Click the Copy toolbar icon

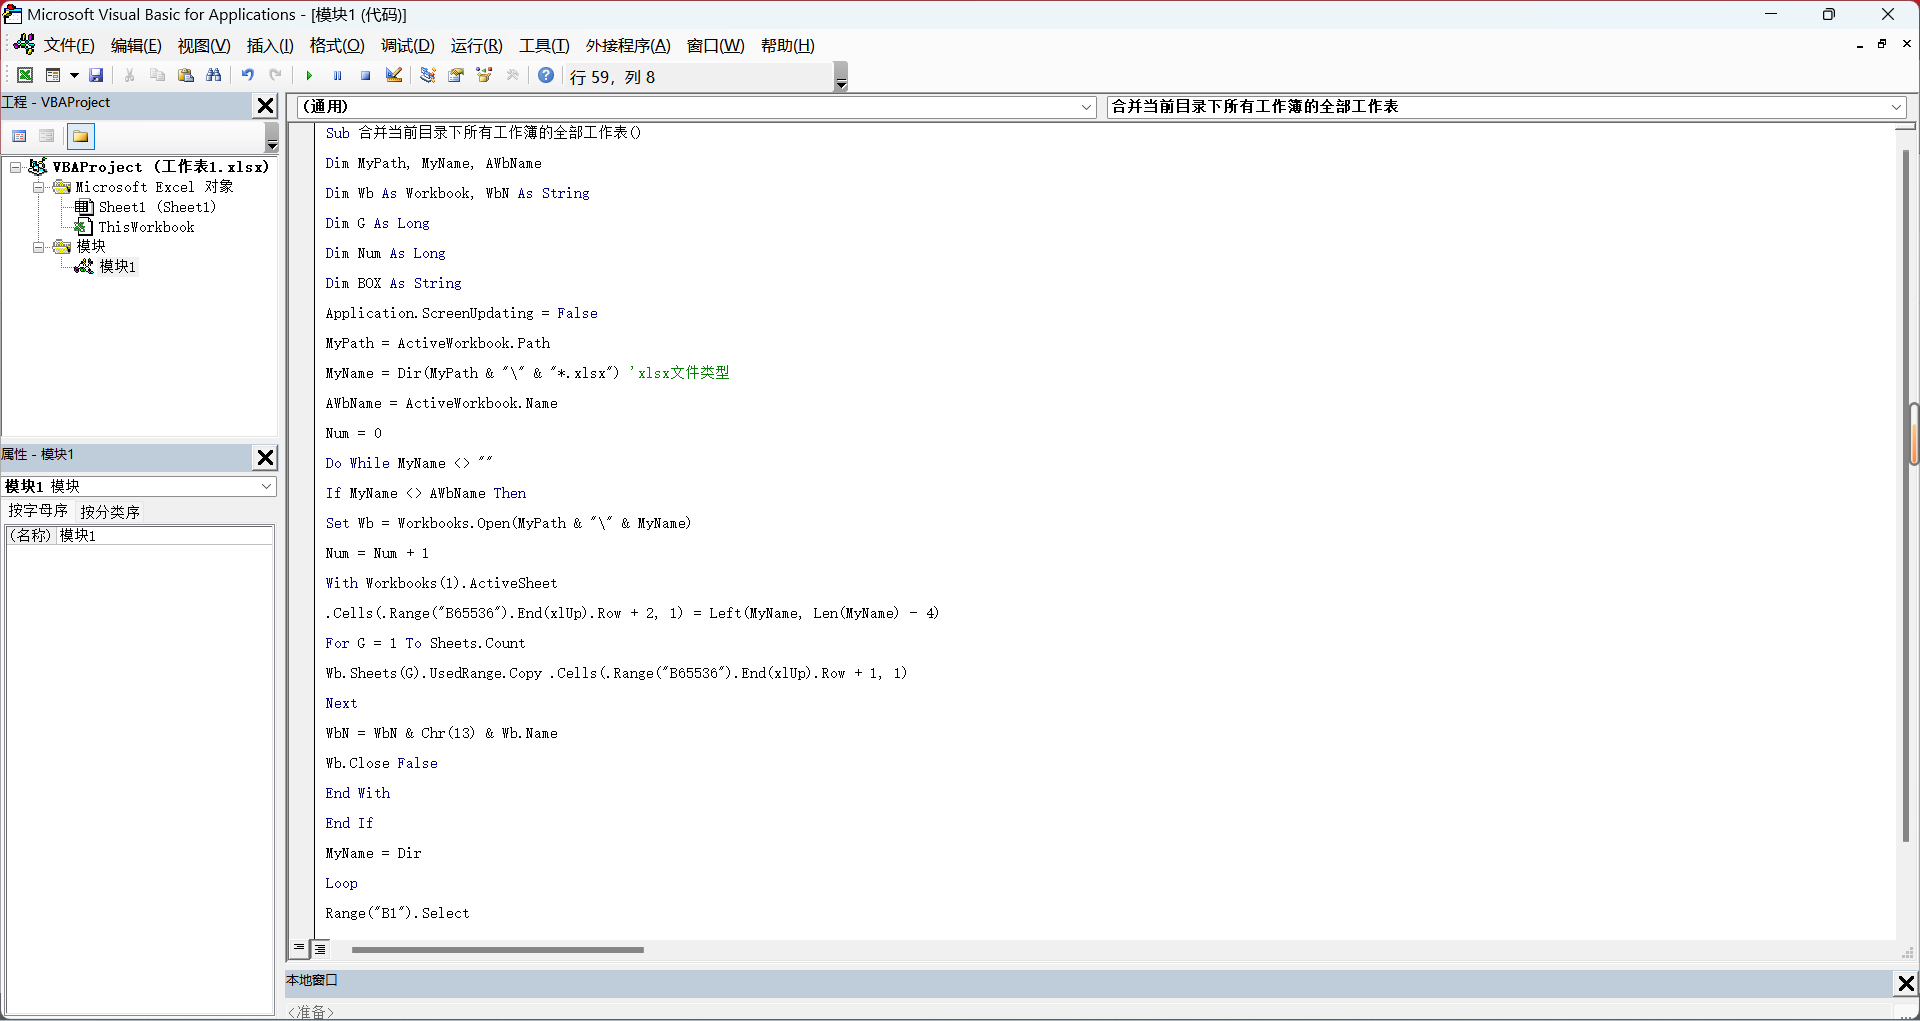pos(157,76)
